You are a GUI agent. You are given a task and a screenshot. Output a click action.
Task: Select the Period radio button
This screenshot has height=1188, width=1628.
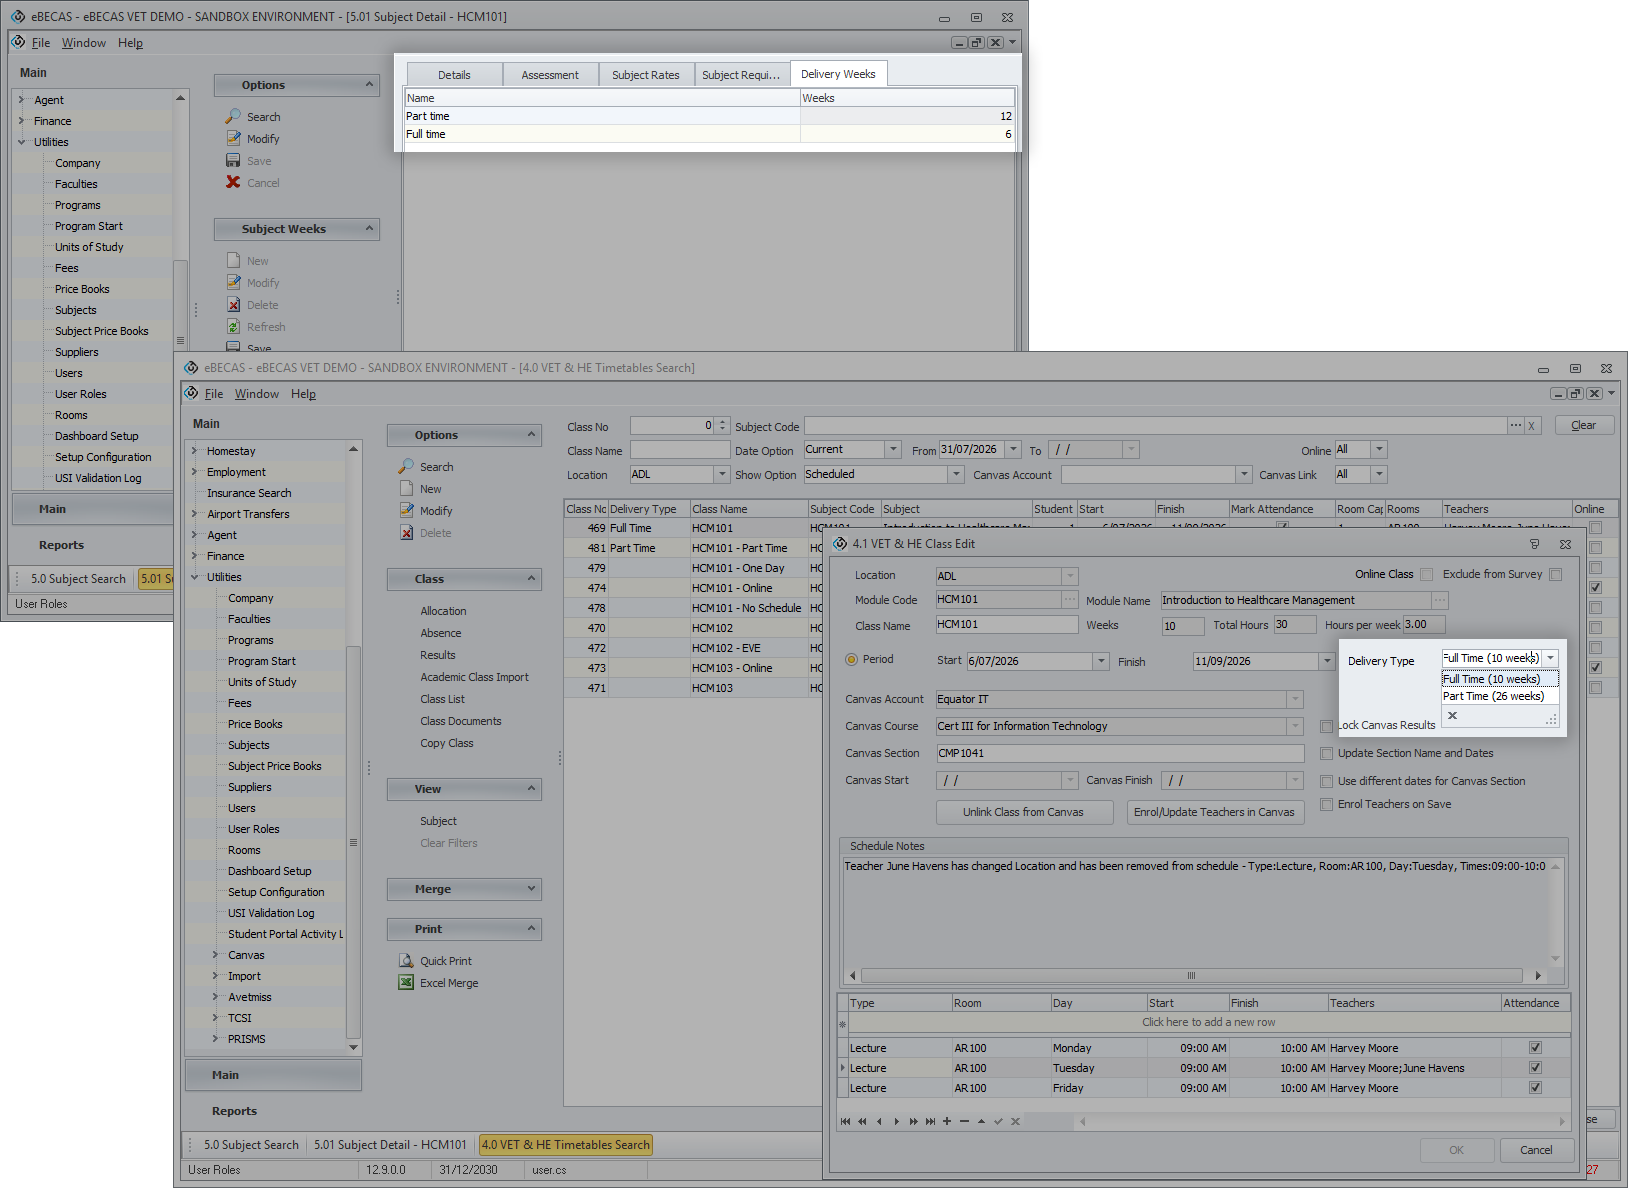pos(852,659)
